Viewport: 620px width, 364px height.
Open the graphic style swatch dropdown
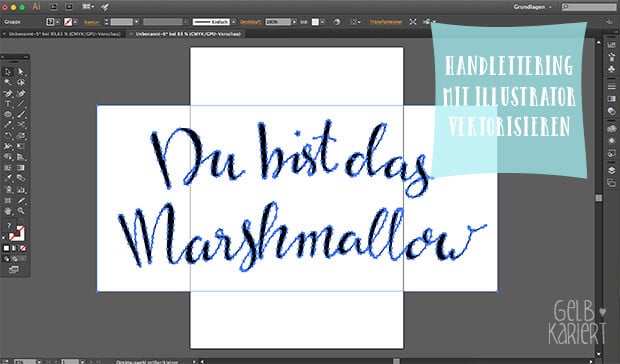(323, 22)
